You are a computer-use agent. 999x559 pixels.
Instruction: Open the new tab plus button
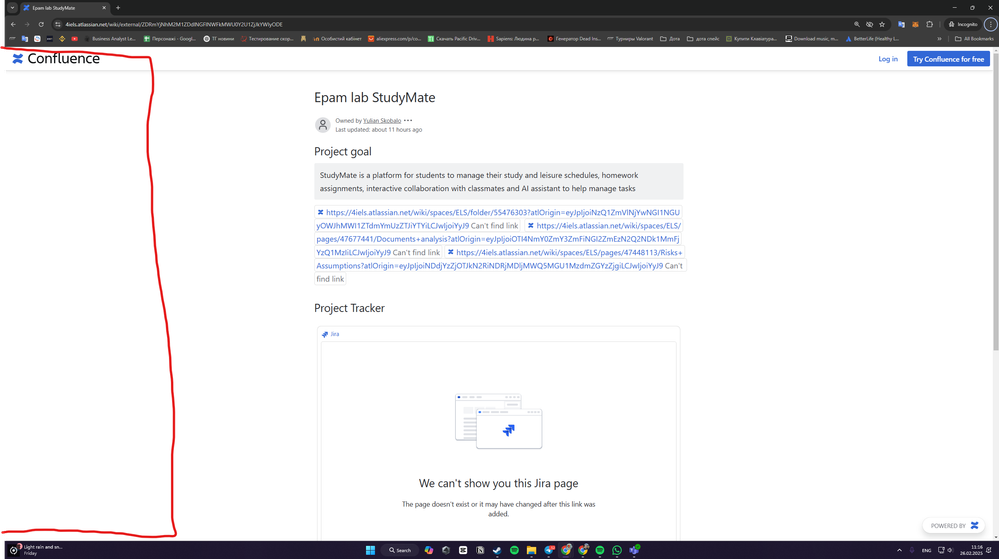click(x=118, y=8)
